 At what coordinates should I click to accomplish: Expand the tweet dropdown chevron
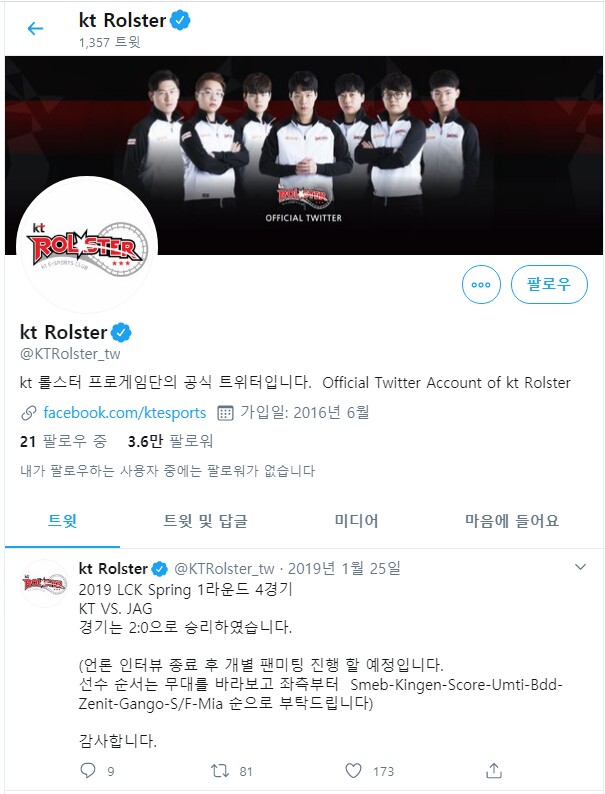tap(581, 567)
